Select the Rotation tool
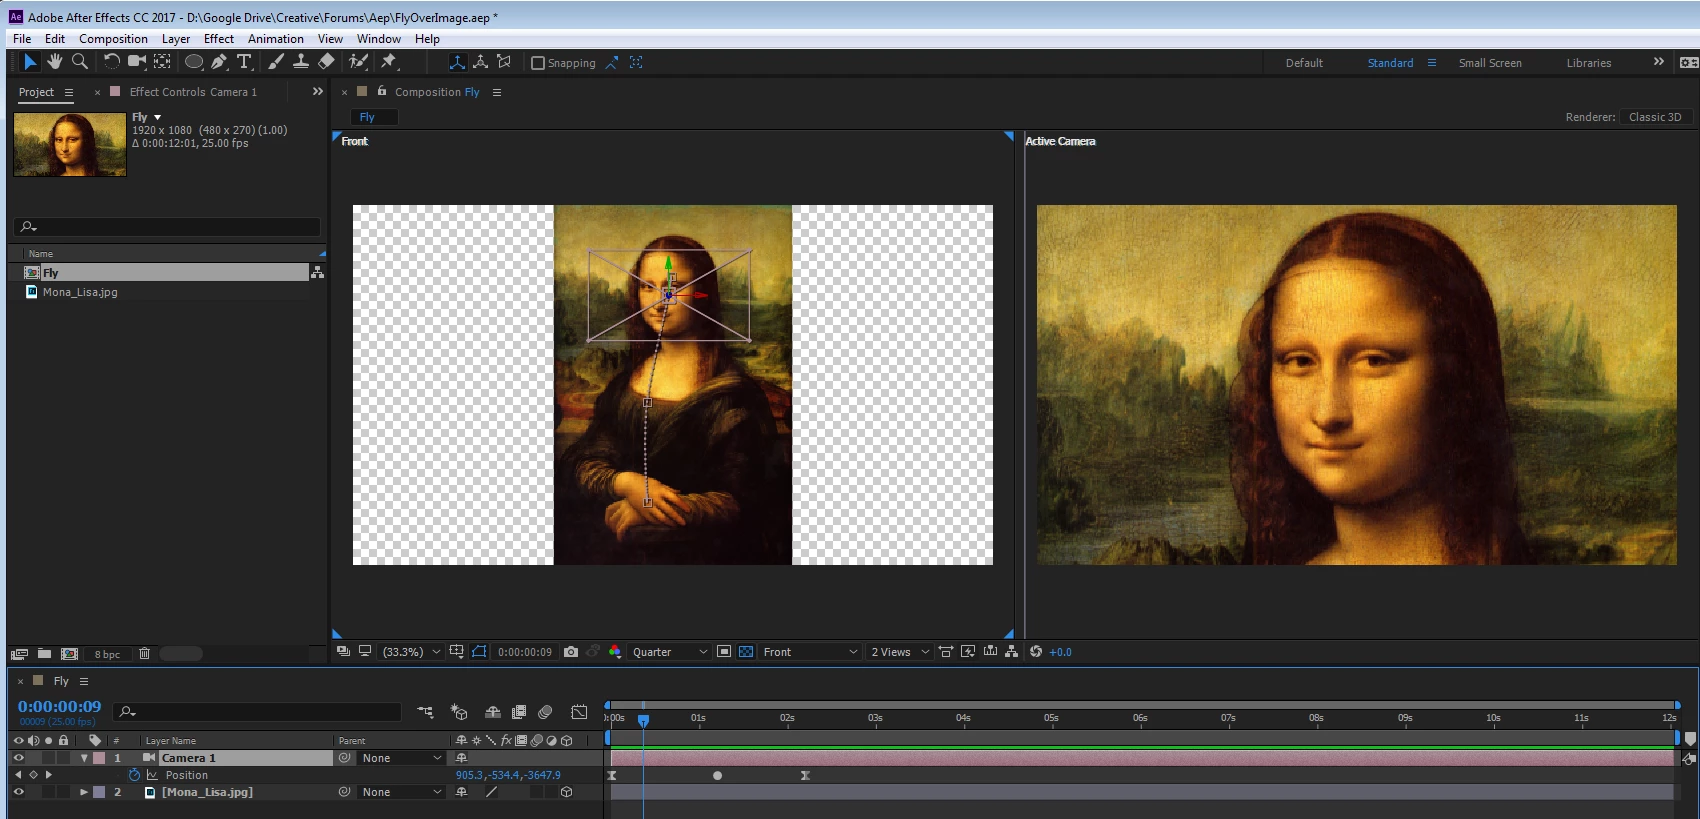 [x=111, y=62]
